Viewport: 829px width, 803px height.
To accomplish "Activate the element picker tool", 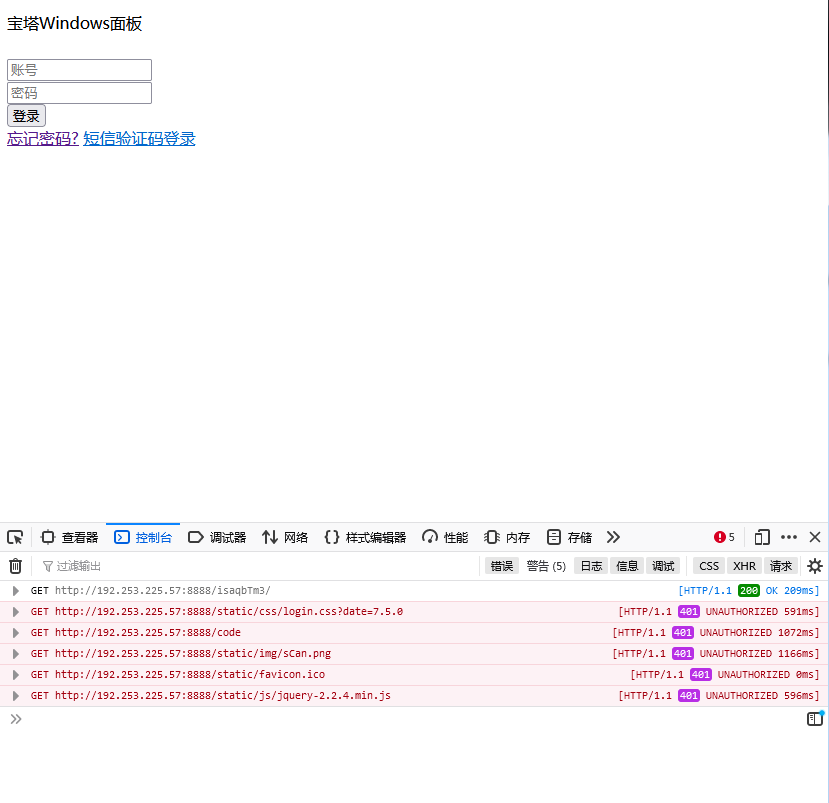I will 15,538.
